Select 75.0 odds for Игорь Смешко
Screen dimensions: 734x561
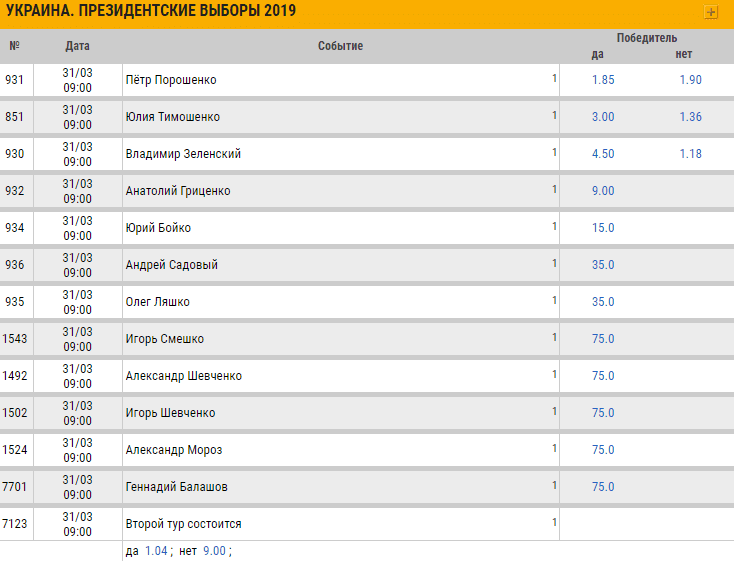(x=603, y=339)
